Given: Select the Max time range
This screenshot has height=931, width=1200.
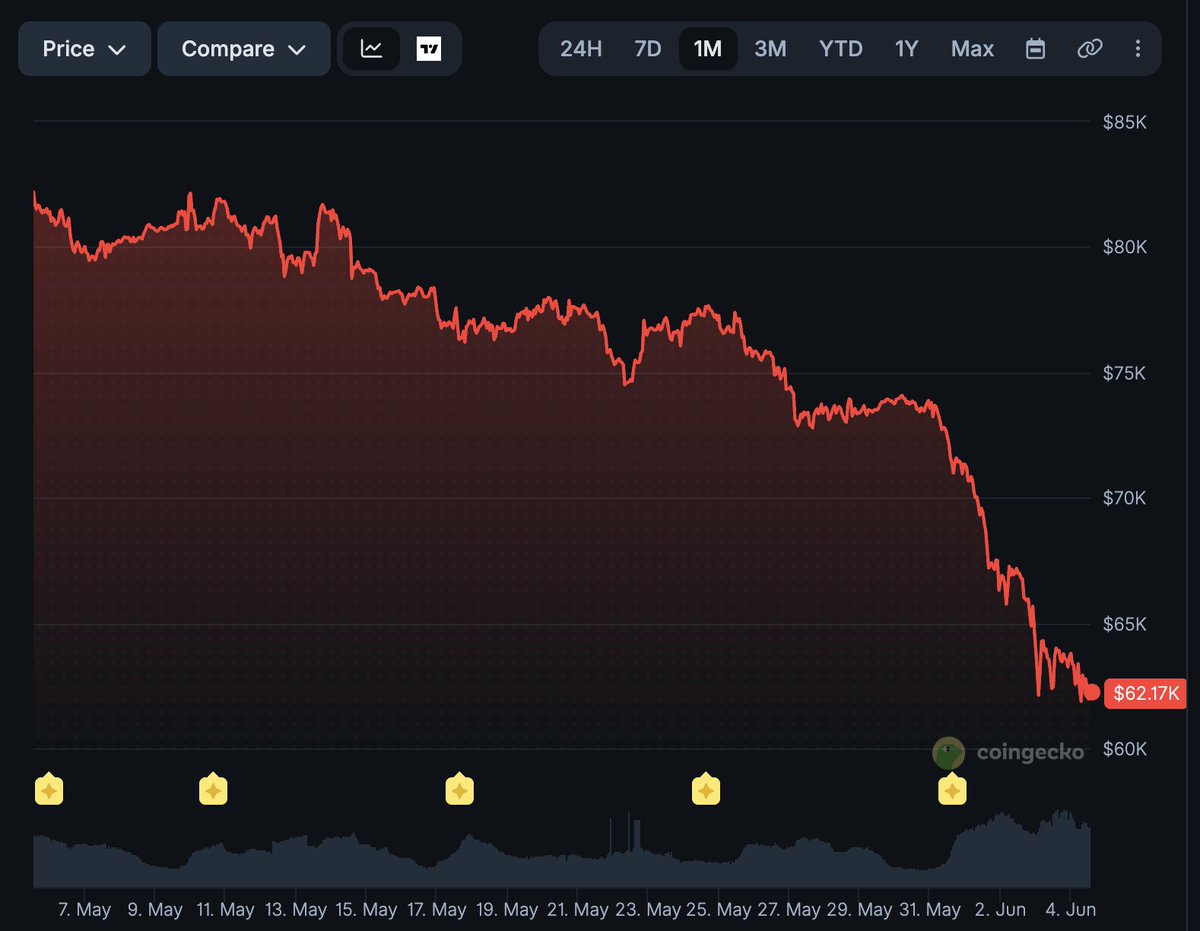Looking at the screenshot, I should click(x=973, y=49).
